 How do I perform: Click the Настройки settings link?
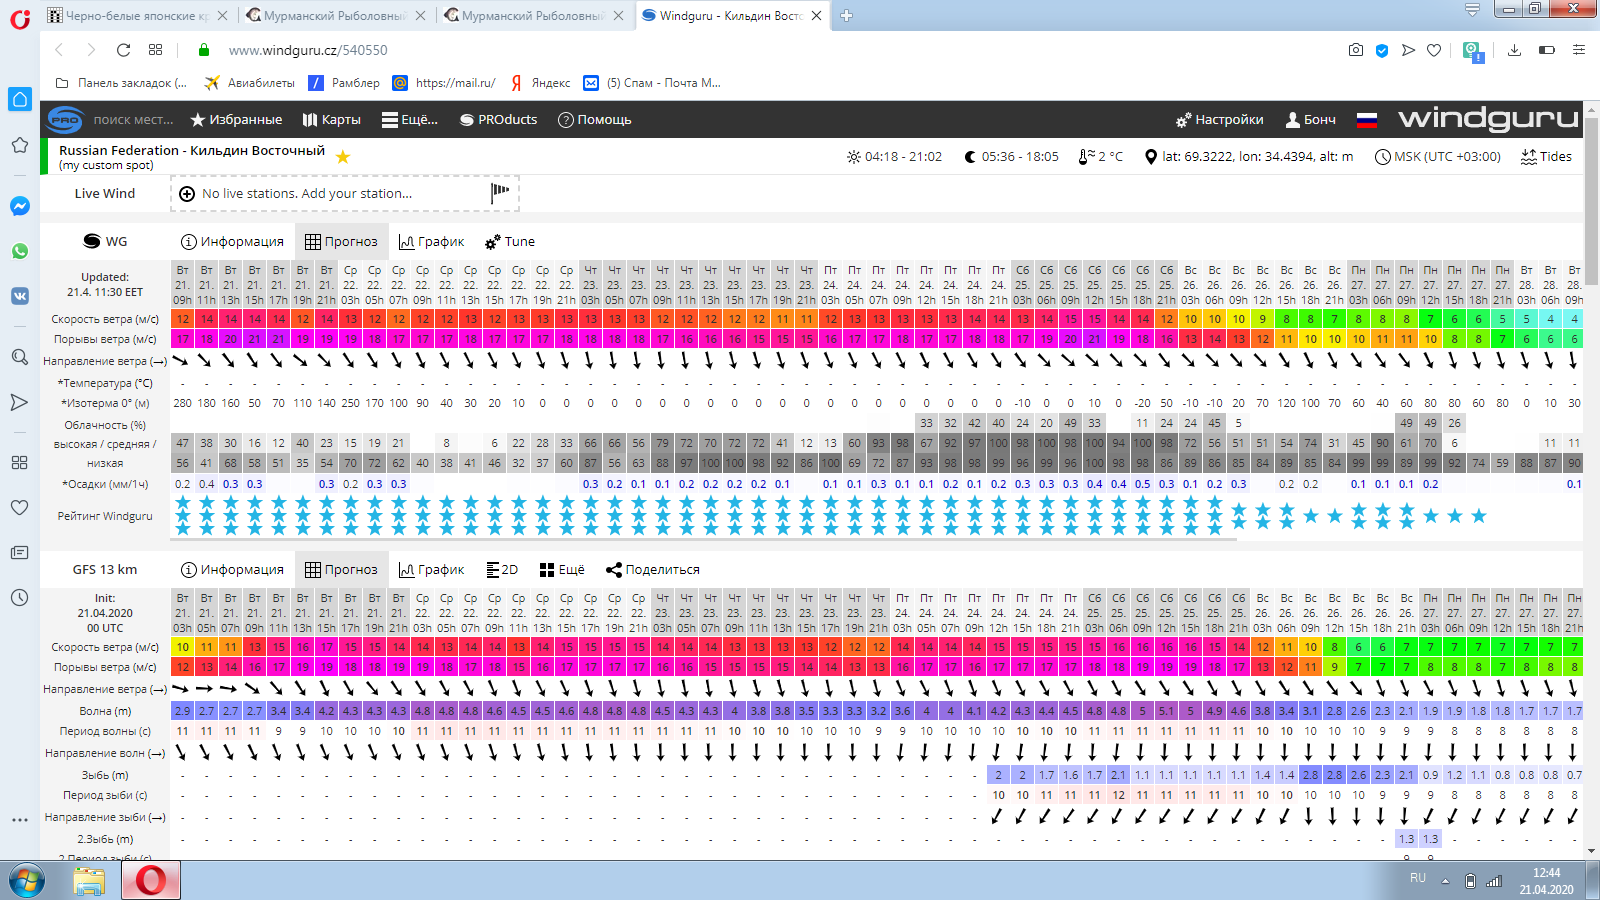coord(1219,120)
